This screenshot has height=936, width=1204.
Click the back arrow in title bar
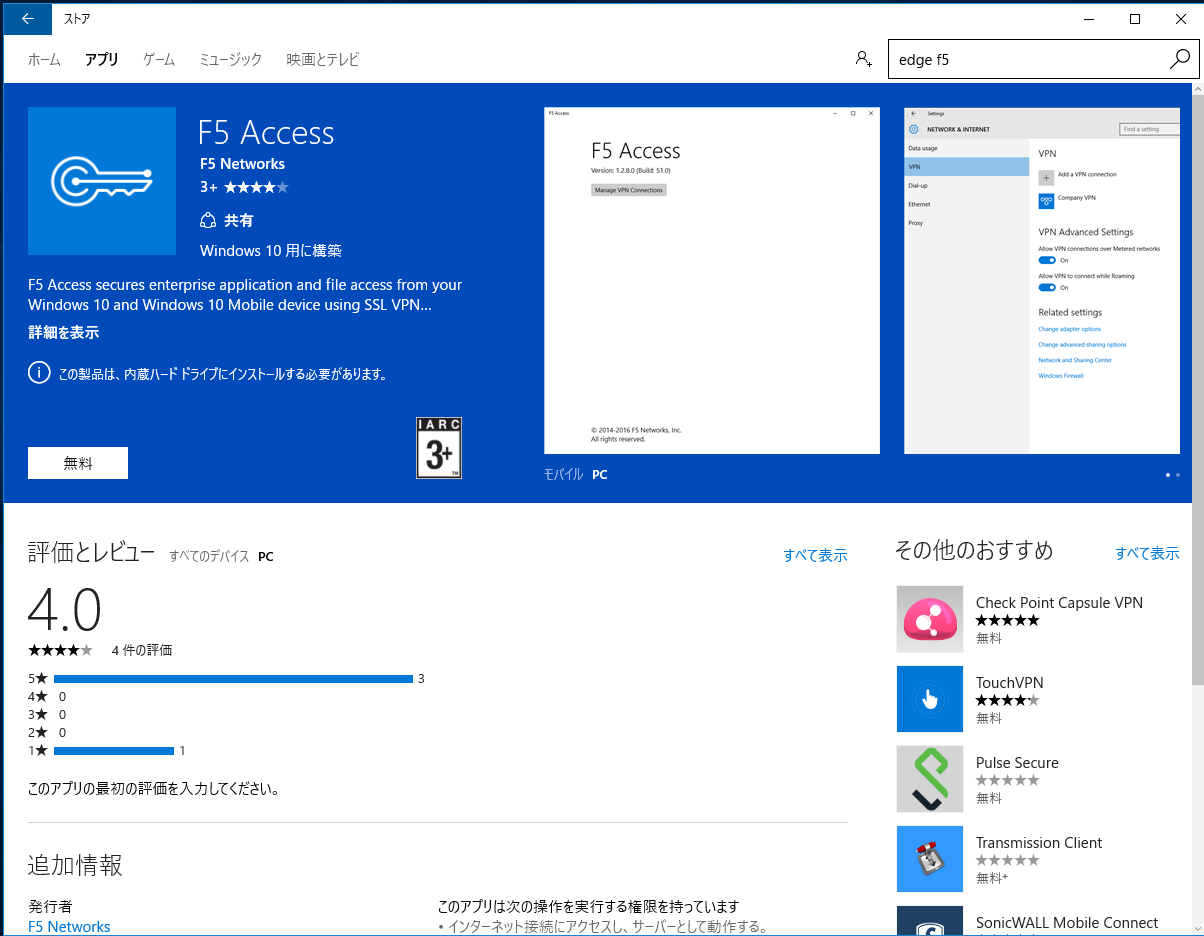tap(27, 18)
